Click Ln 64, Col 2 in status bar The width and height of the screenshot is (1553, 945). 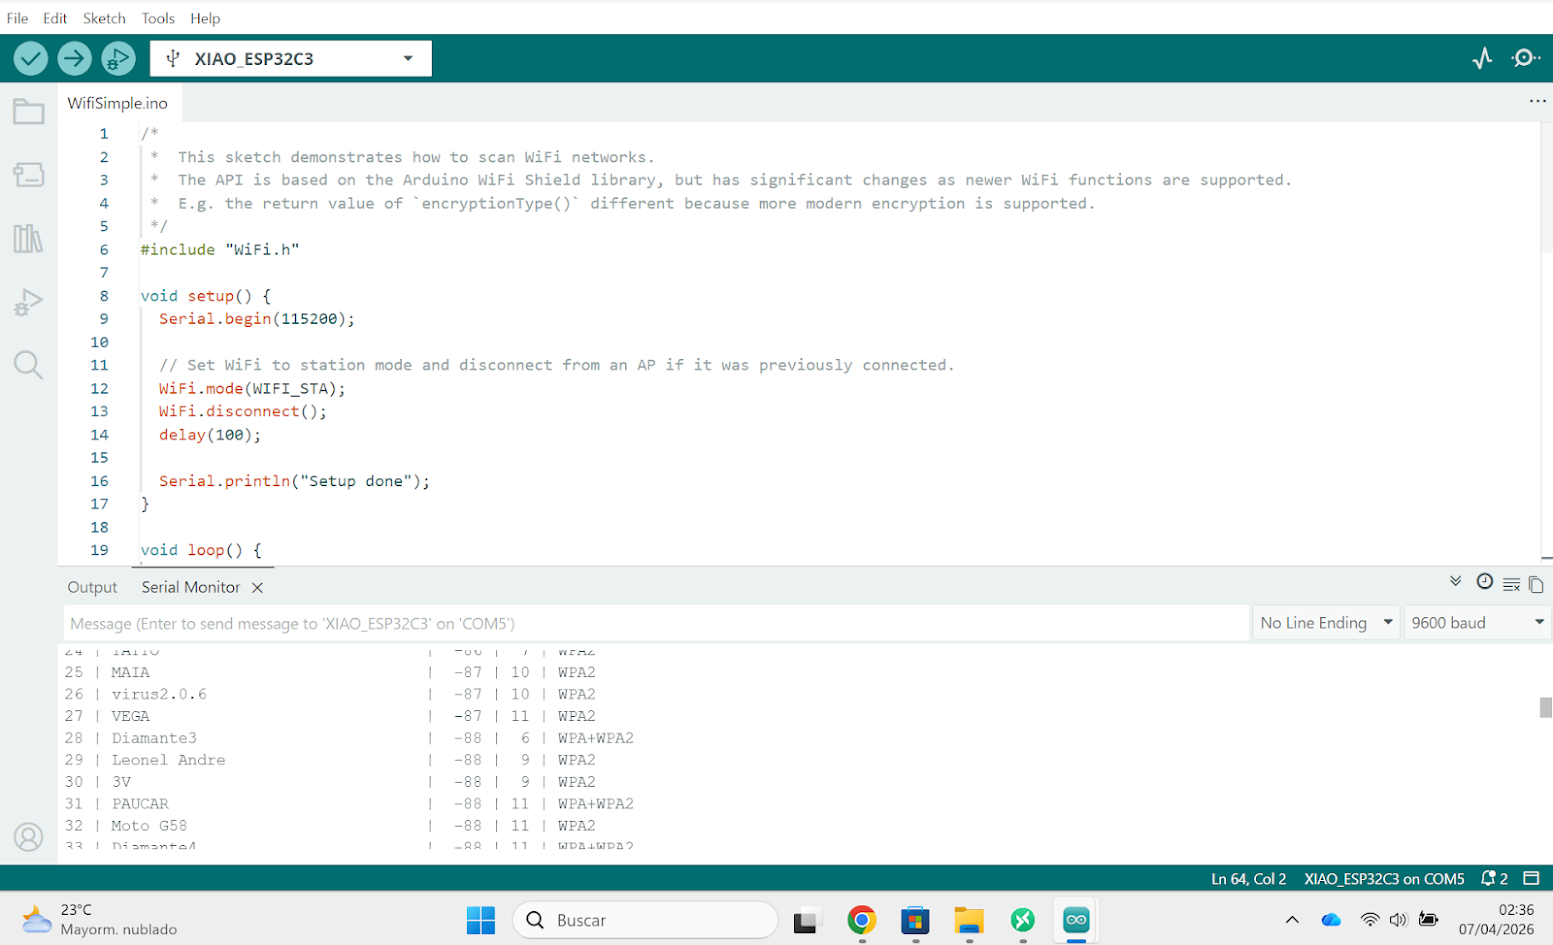coord(1248,879)
